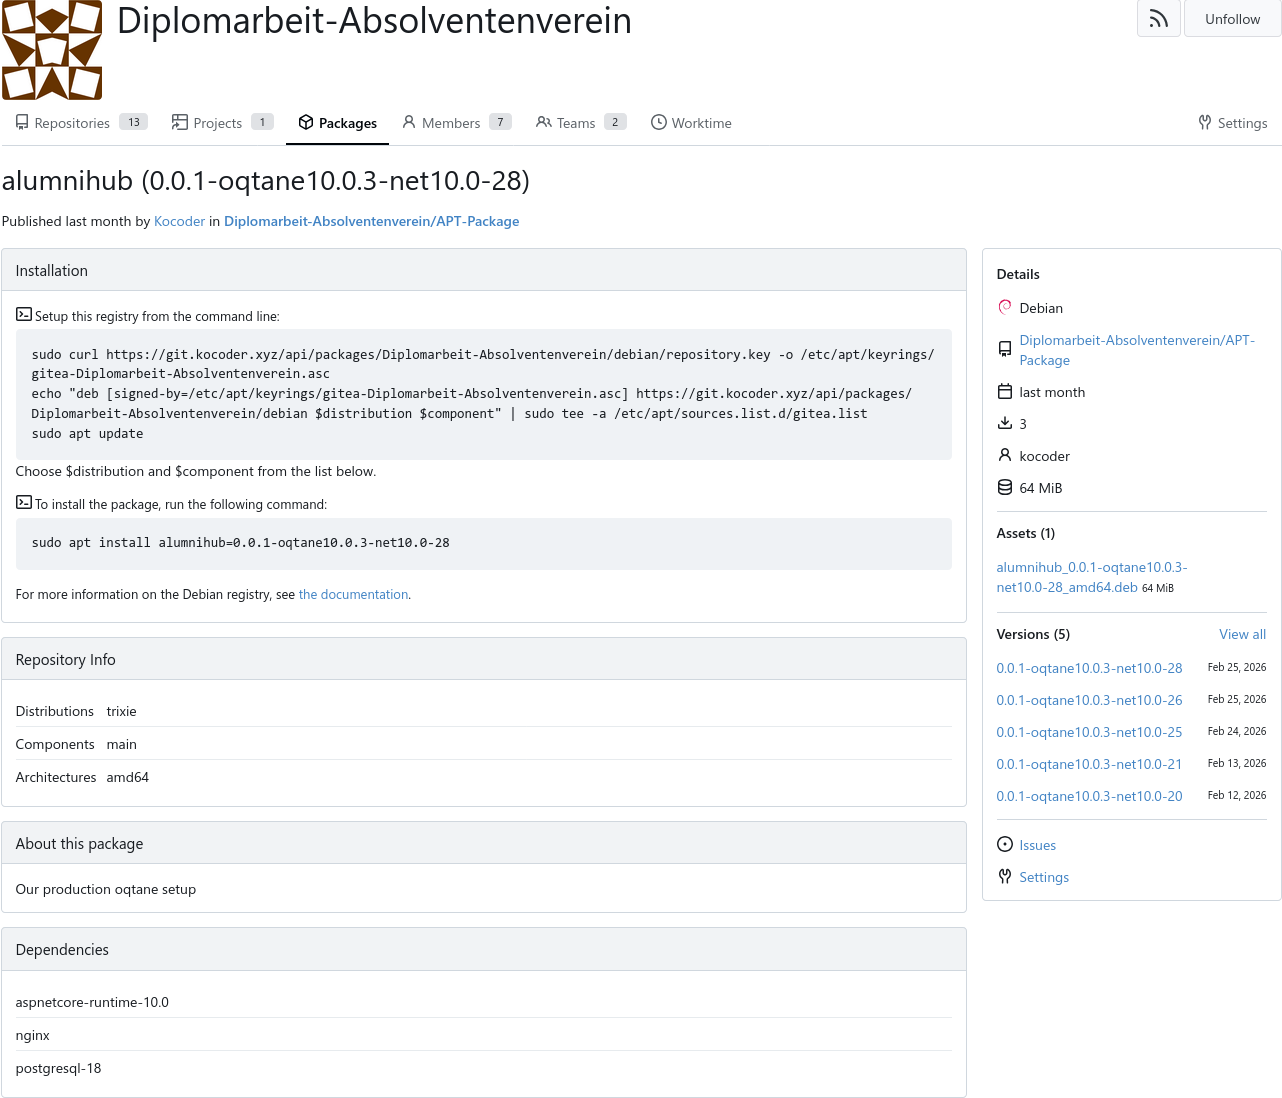Switch to the Projects tab

(217, 123)
